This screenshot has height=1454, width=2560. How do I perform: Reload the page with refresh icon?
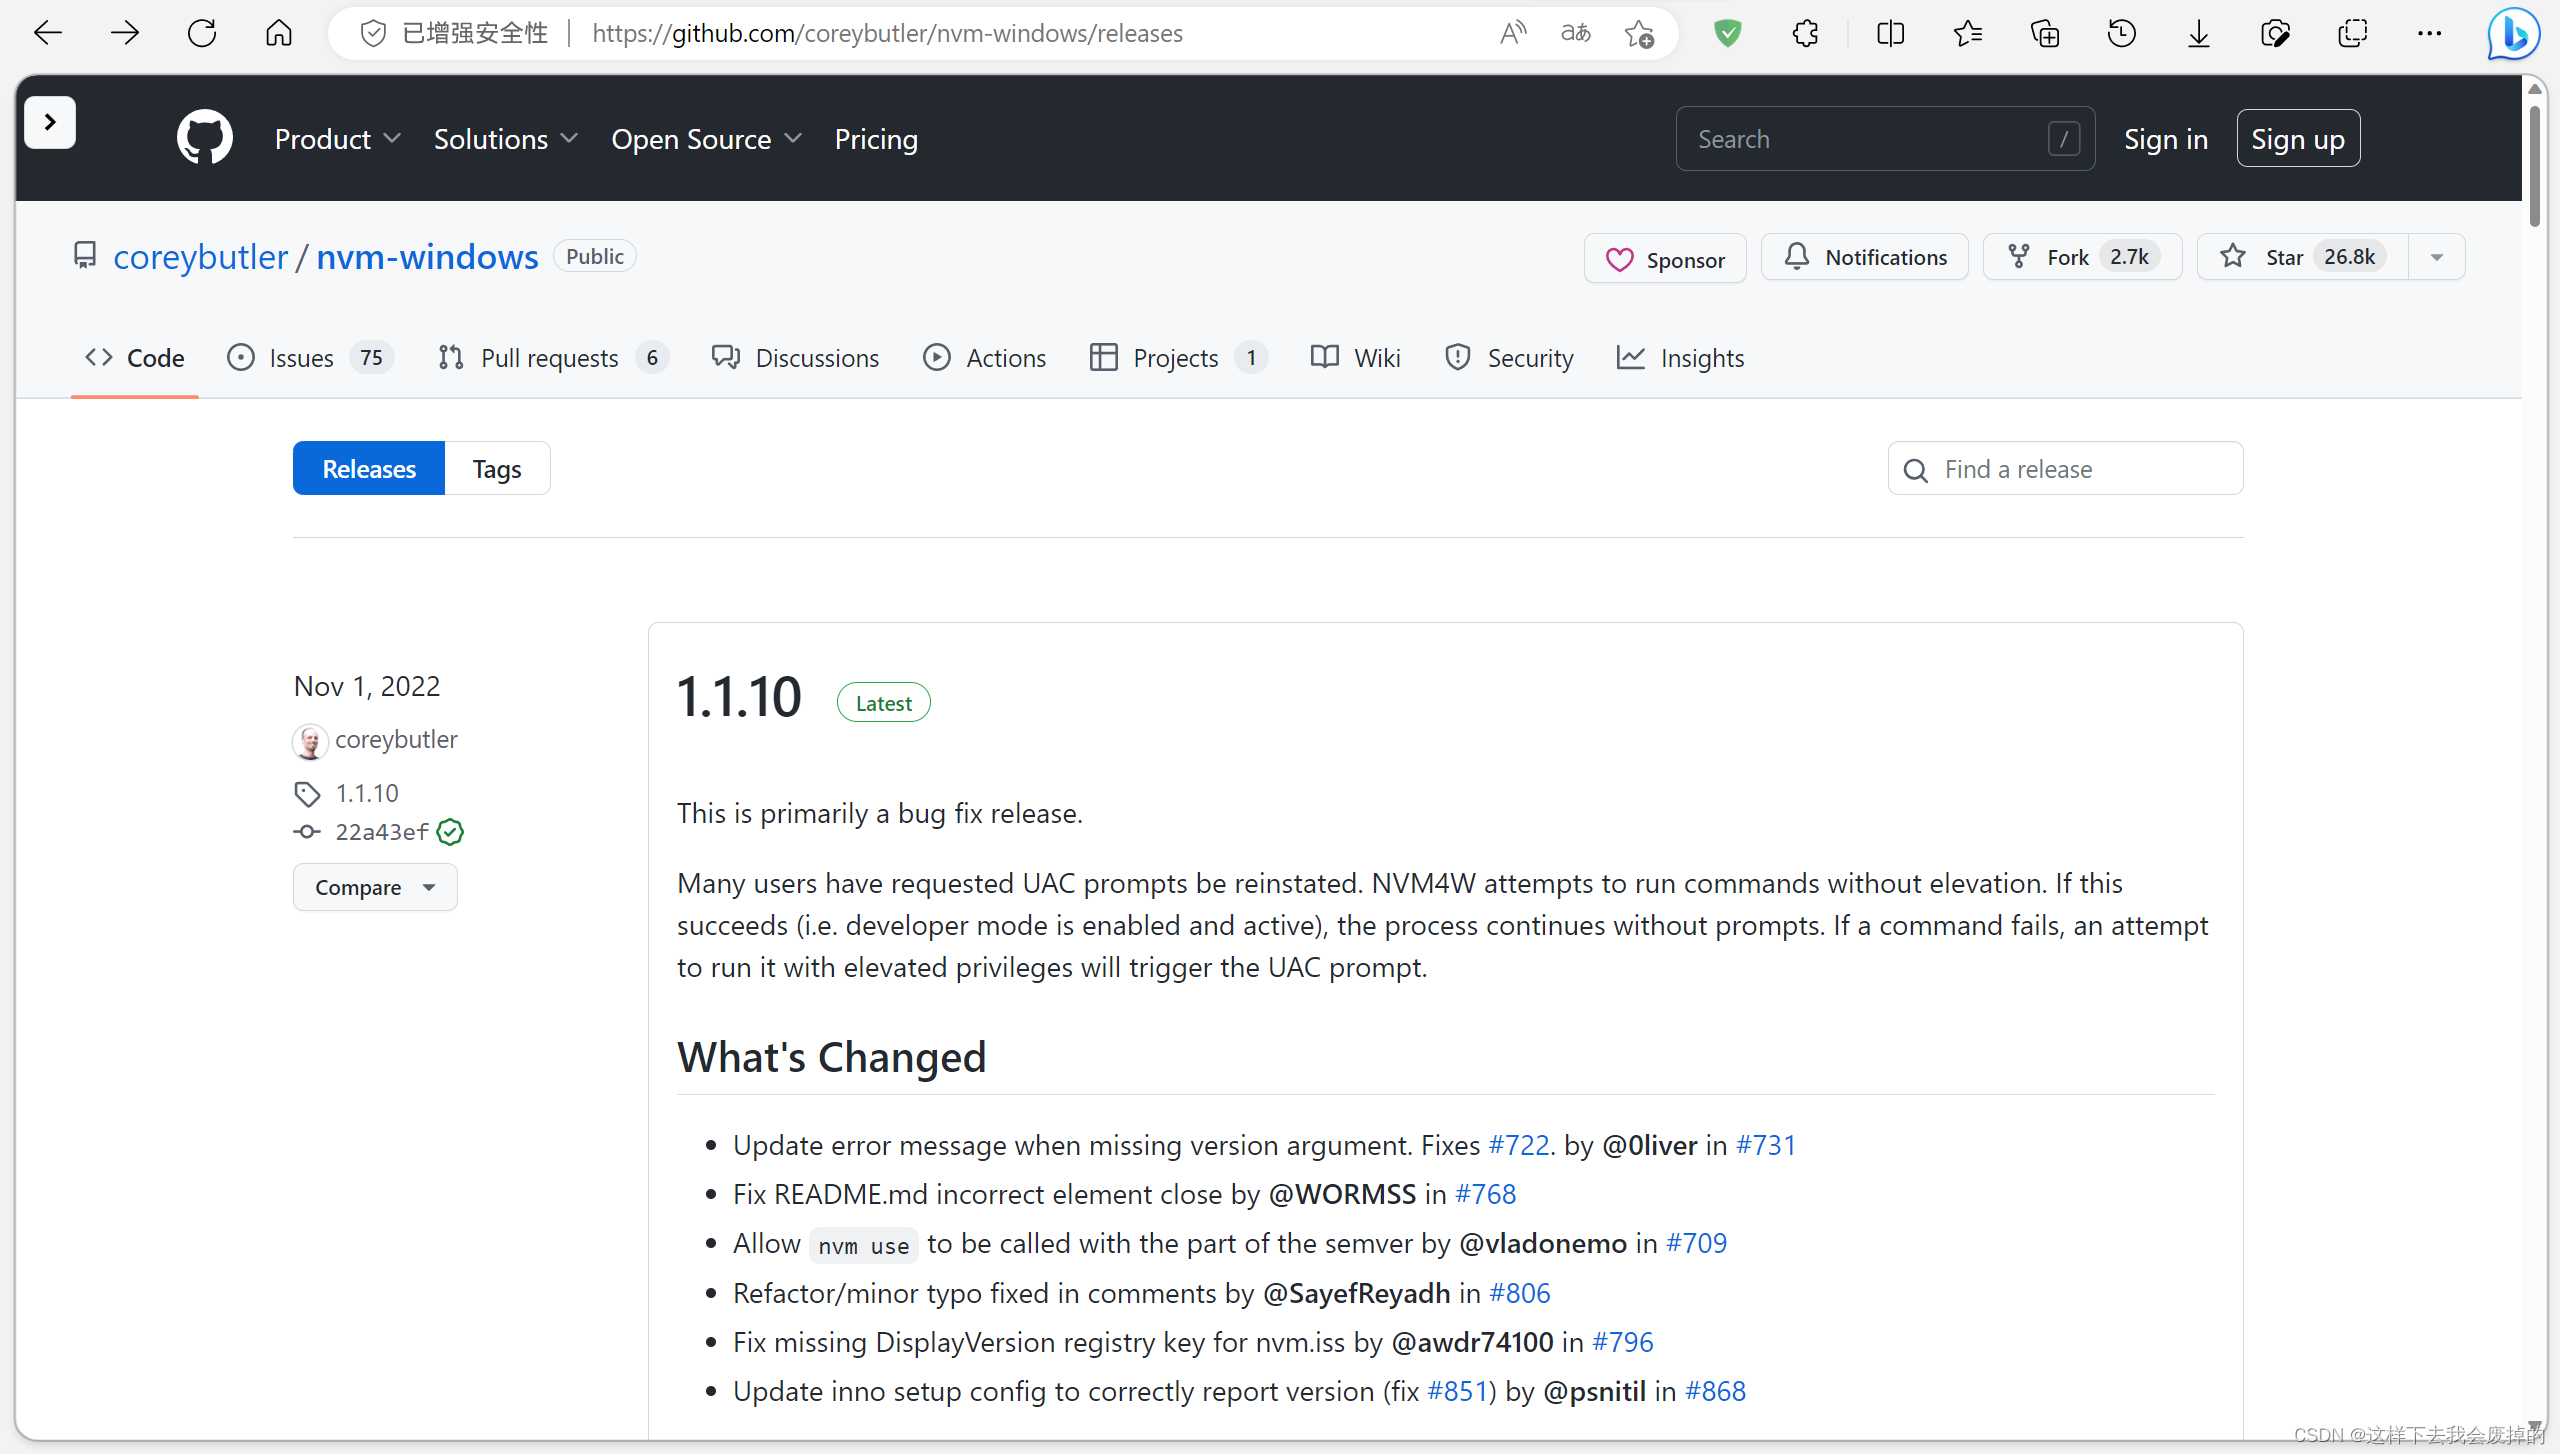[x=201, y=33]
